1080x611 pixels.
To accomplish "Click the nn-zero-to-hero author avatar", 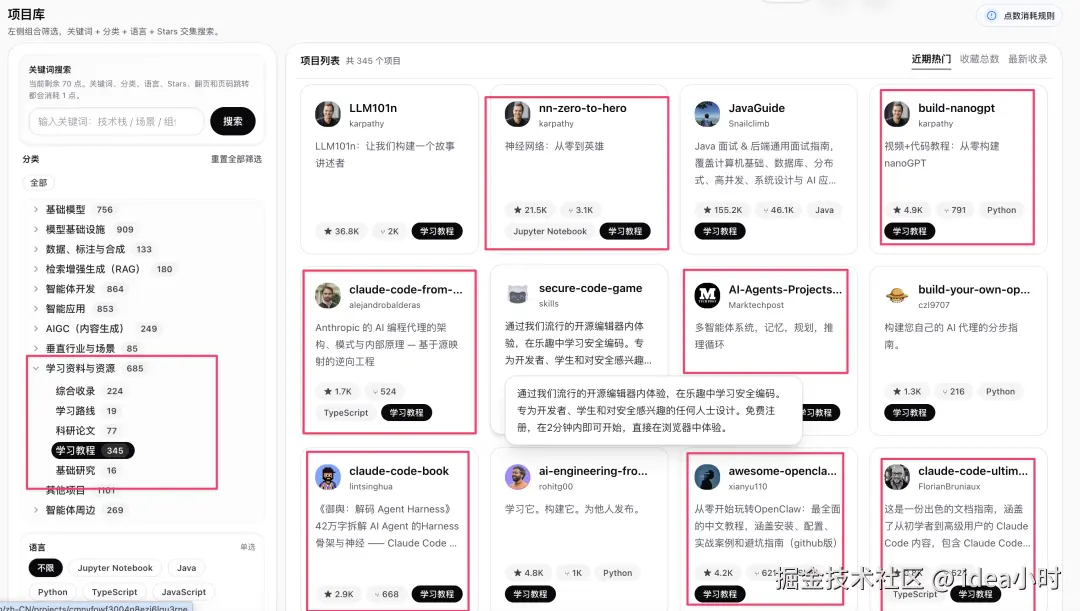I will point(517,114).
